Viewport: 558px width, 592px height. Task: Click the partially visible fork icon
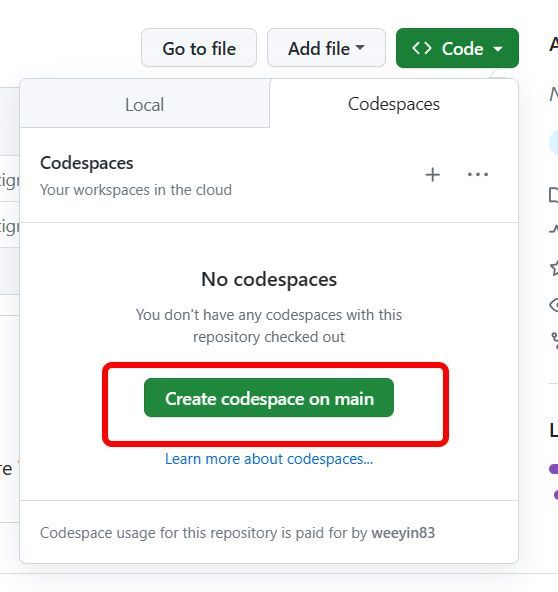(555, 340)
